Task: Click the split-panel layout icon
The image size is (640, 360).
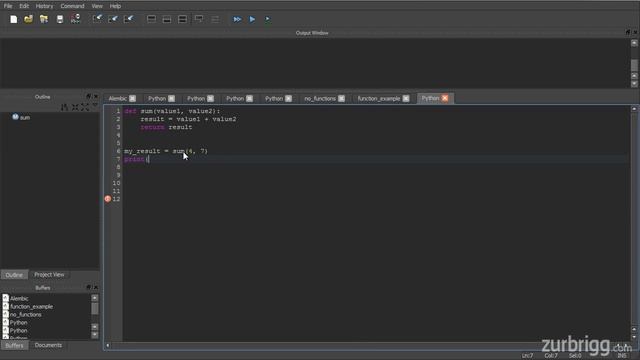Action: click(x=182, y=19)
